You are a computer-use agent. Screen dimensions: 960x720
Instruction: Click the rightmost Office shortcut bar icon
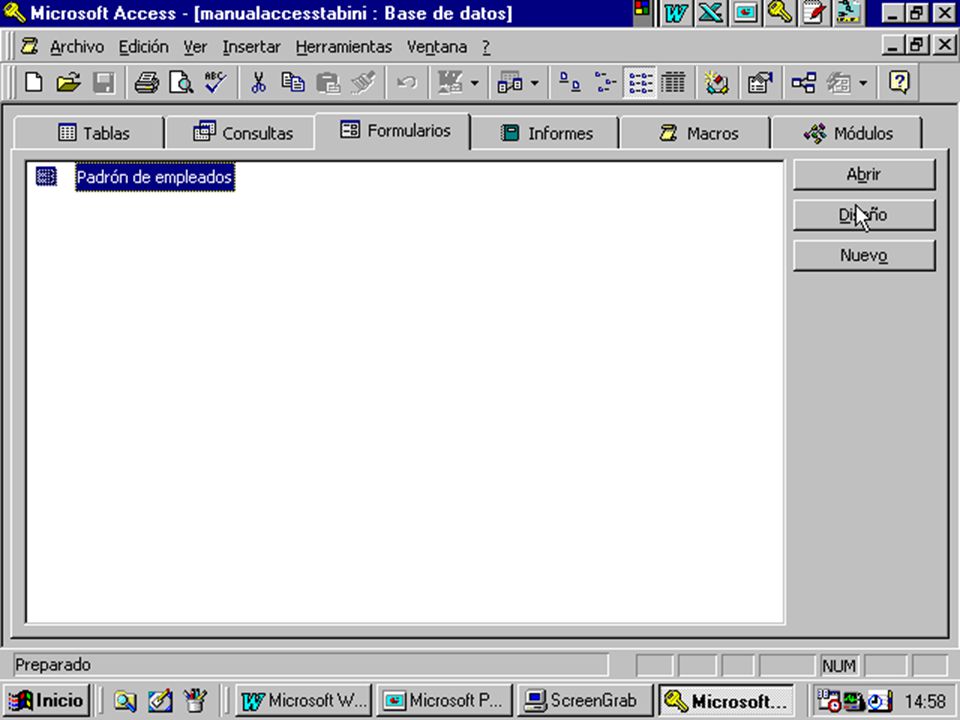849,13
